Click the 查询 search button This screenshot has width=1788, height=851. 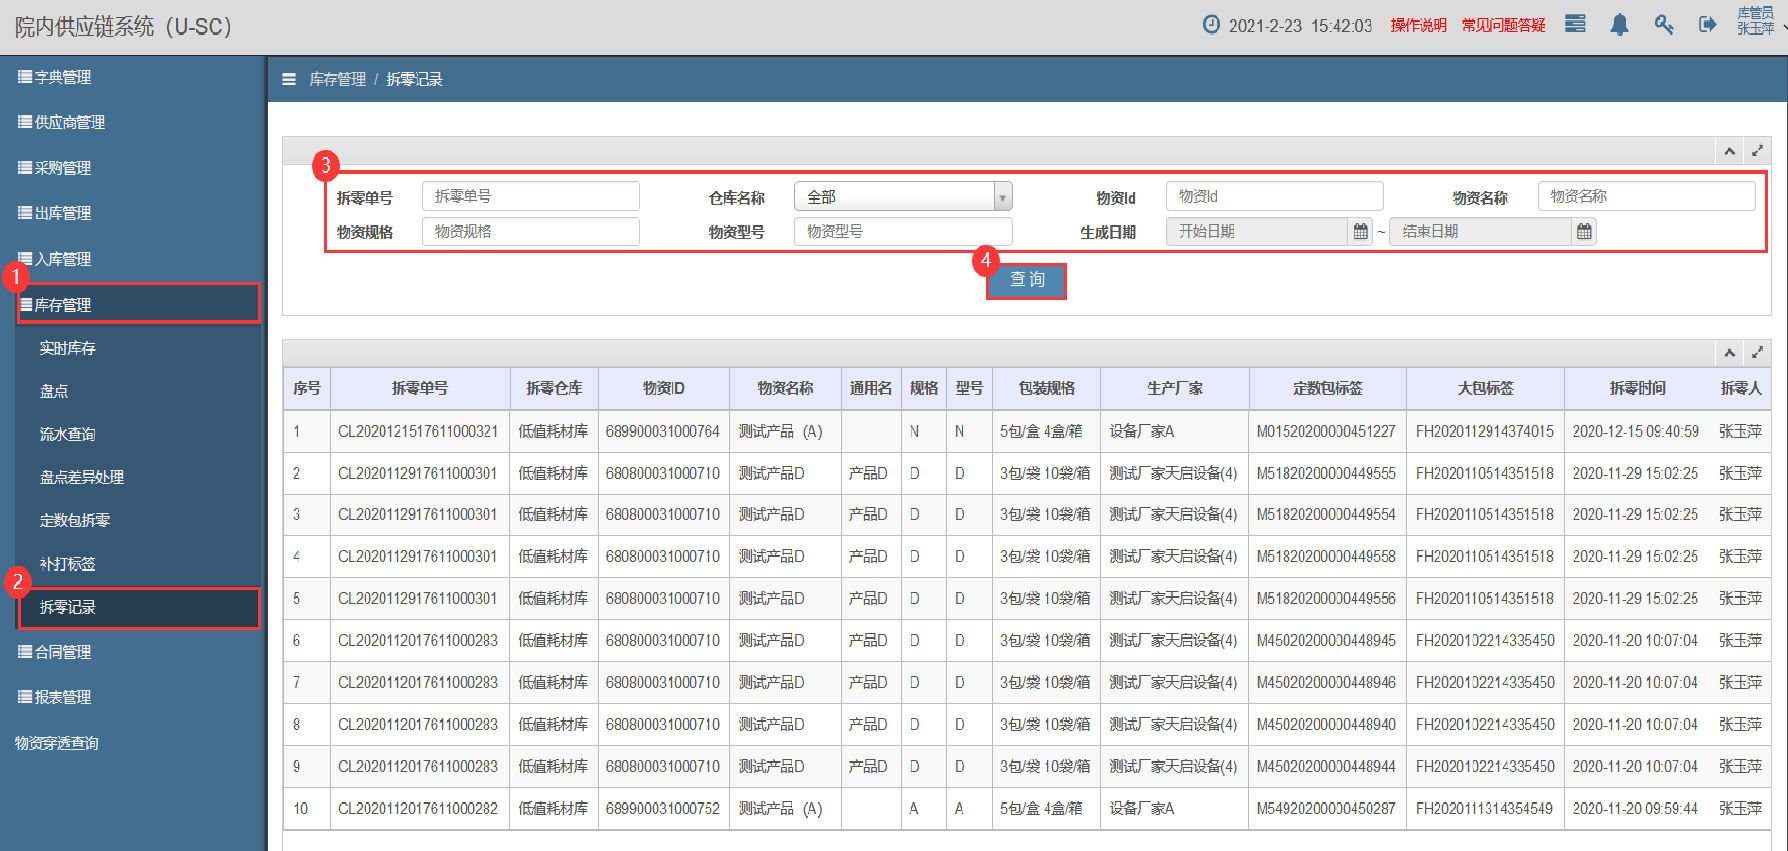[1027, 280]
